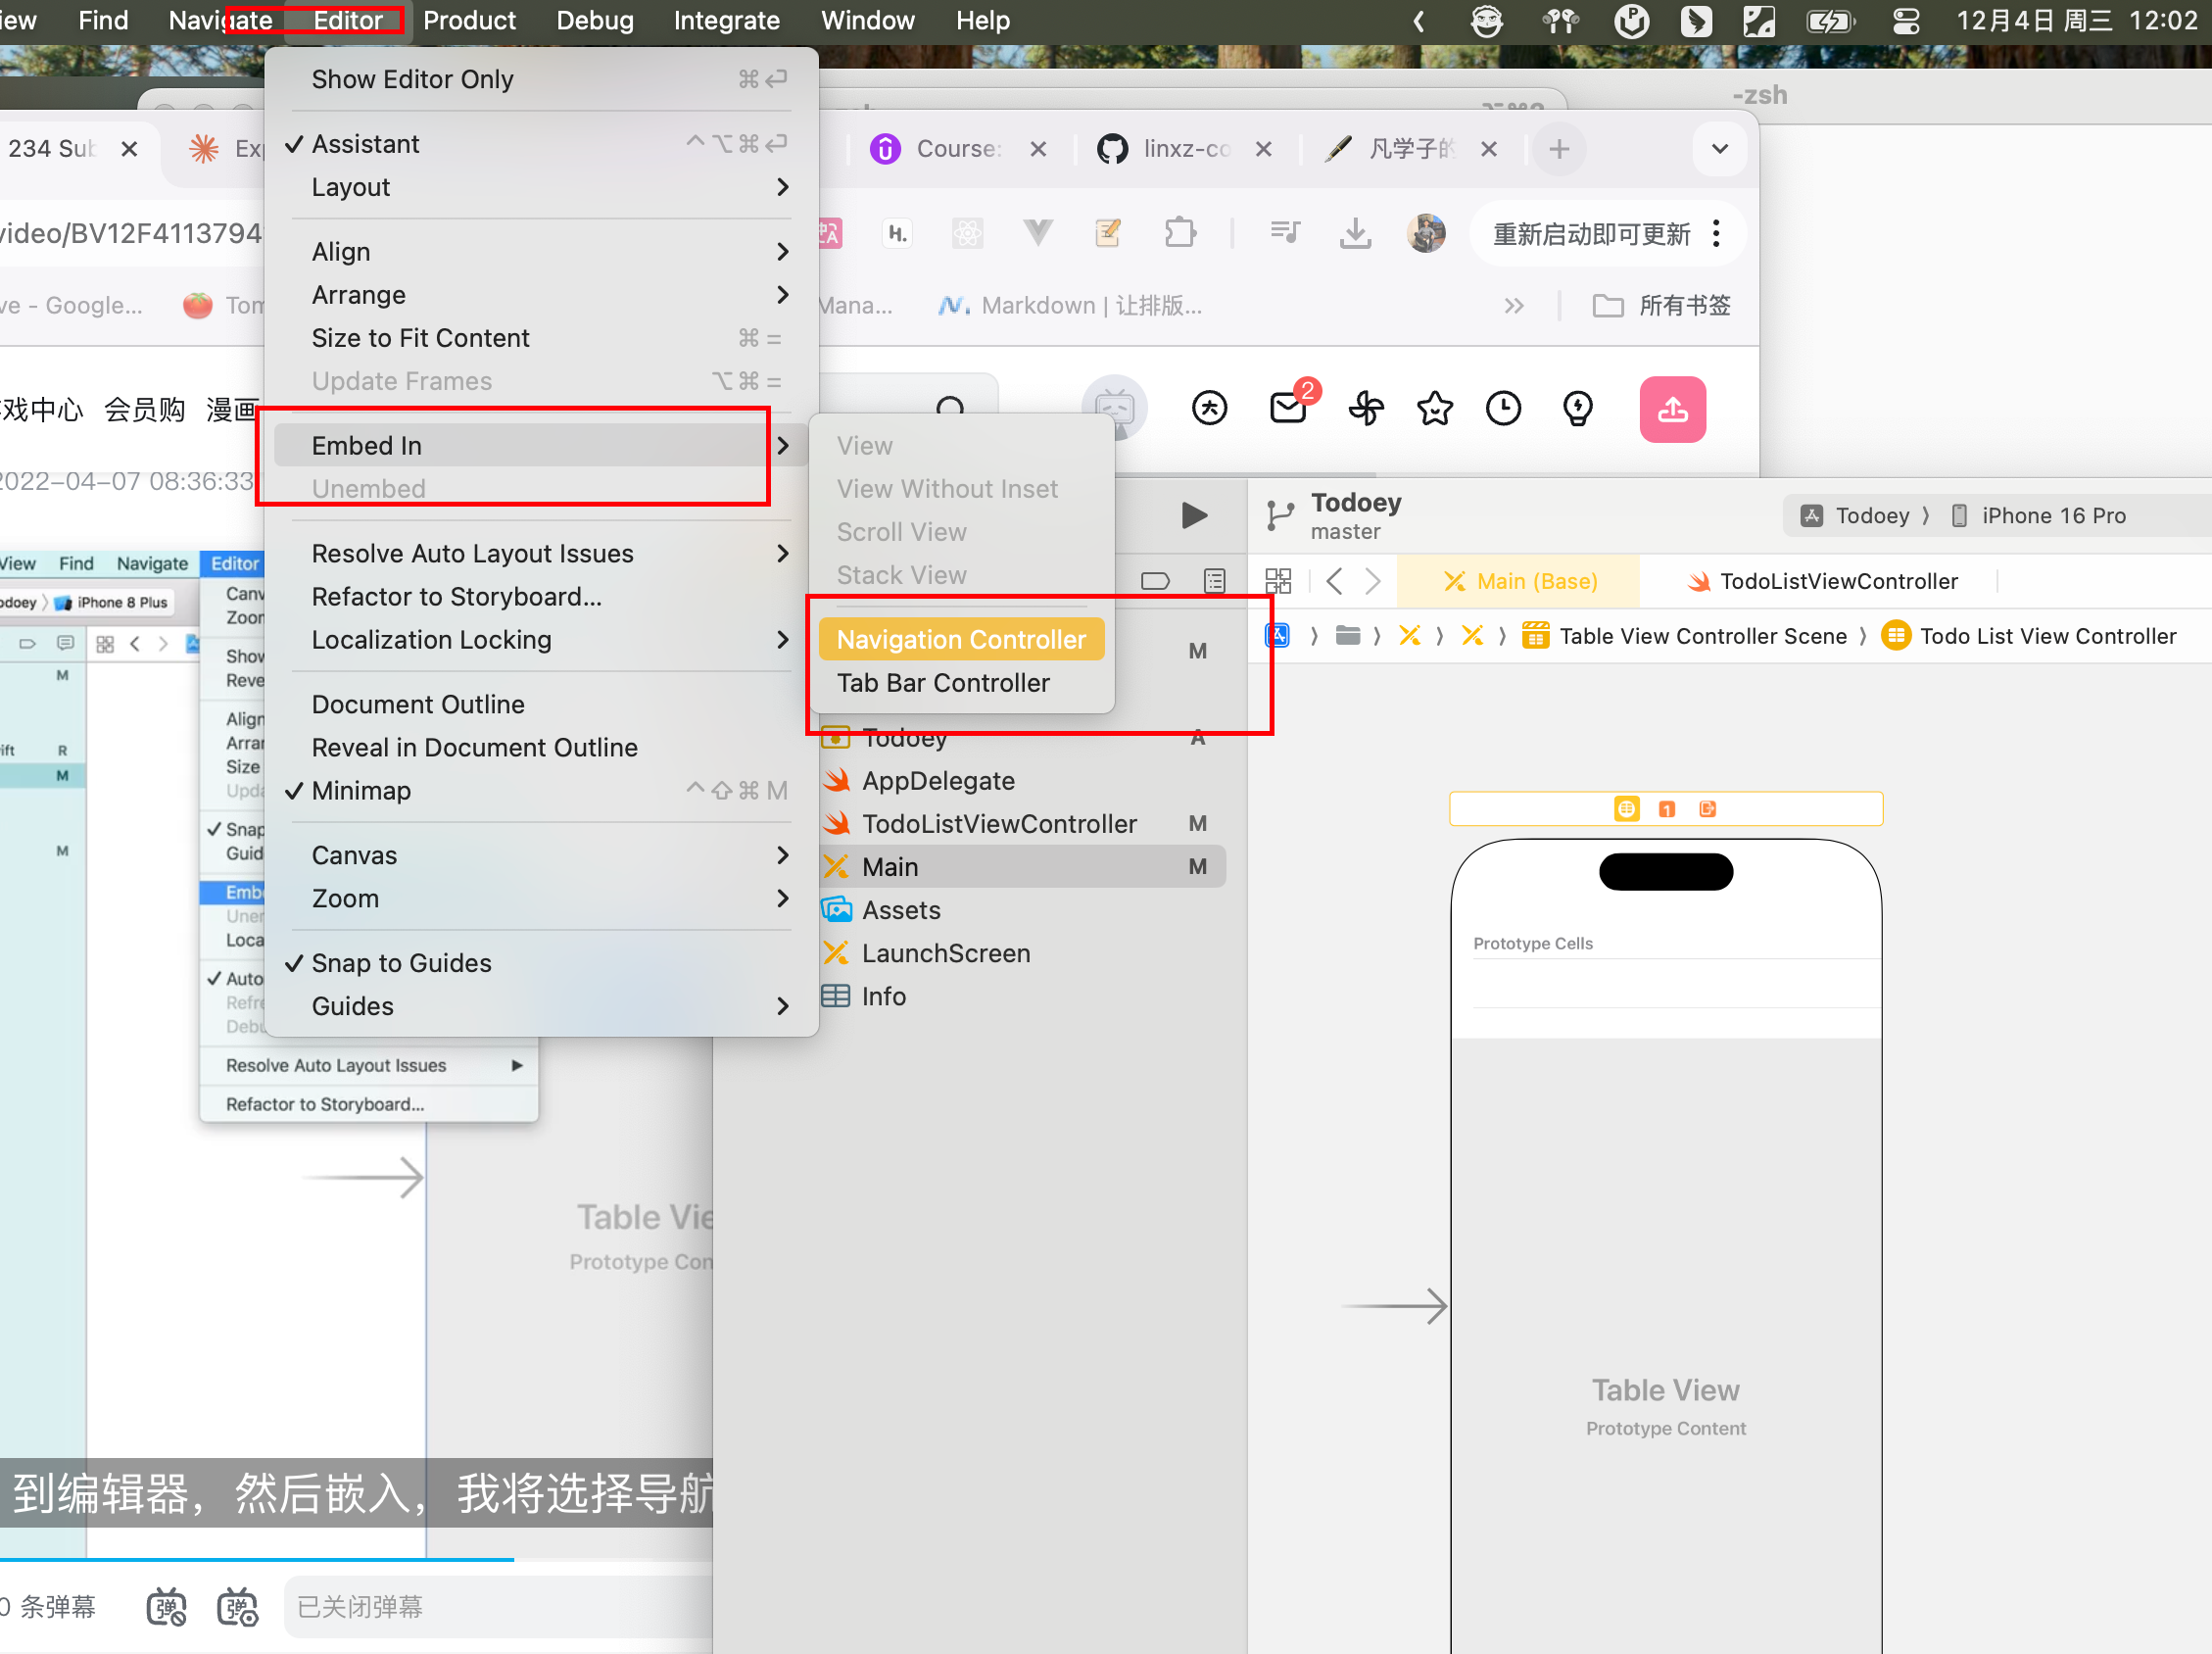Switch to the Main (Base) editor tab
The image size is (2212, 1654).
click(1519, 581)
